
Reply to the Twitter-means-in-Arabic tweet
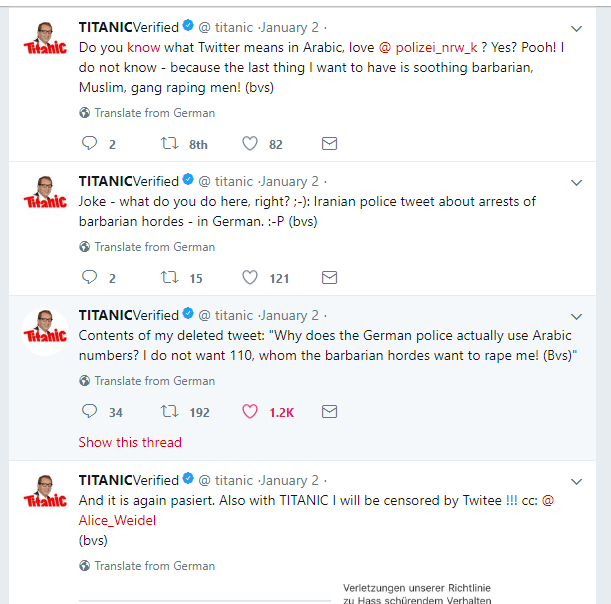90,144
